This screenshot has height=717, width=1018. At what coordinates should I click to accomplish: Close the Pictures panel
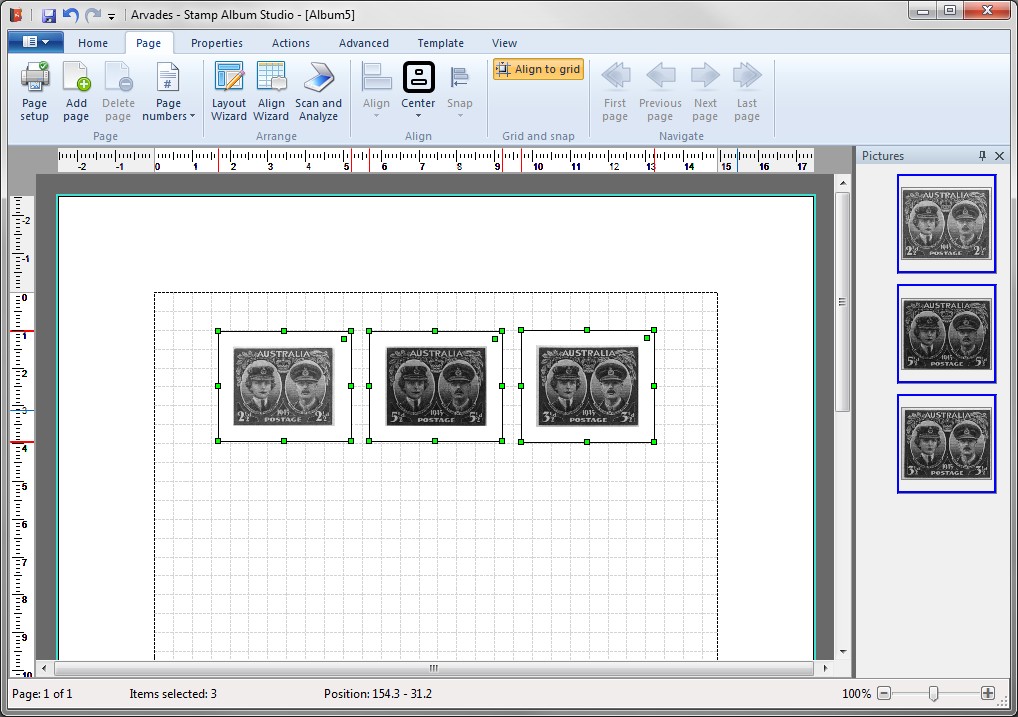click(1000, 156)
